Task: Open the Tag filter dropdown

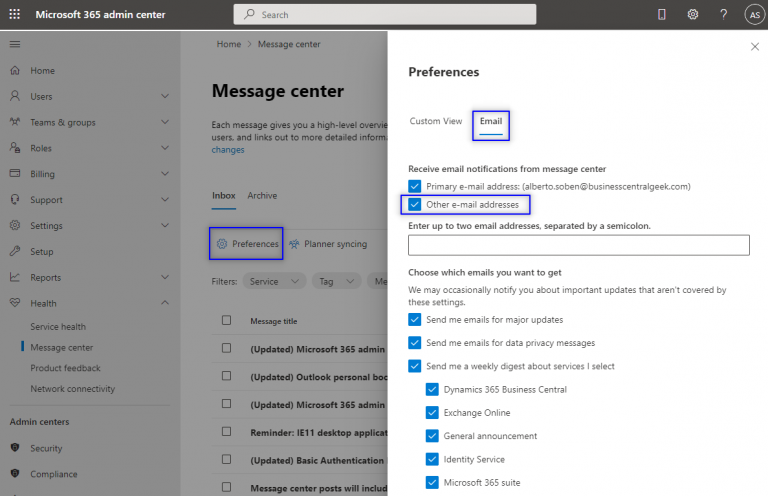Action: (x=336, y=281)
